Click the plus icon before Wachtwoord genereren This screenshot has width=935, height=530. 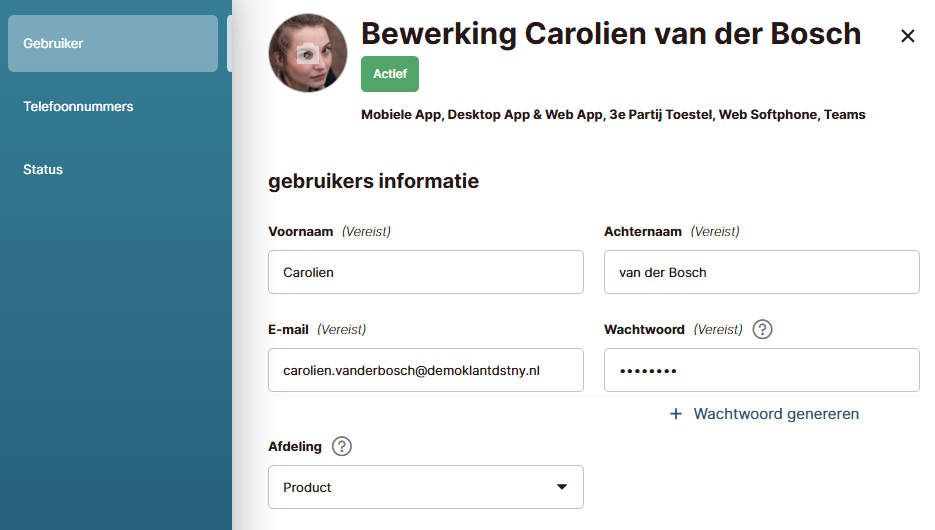pos(676,414)
